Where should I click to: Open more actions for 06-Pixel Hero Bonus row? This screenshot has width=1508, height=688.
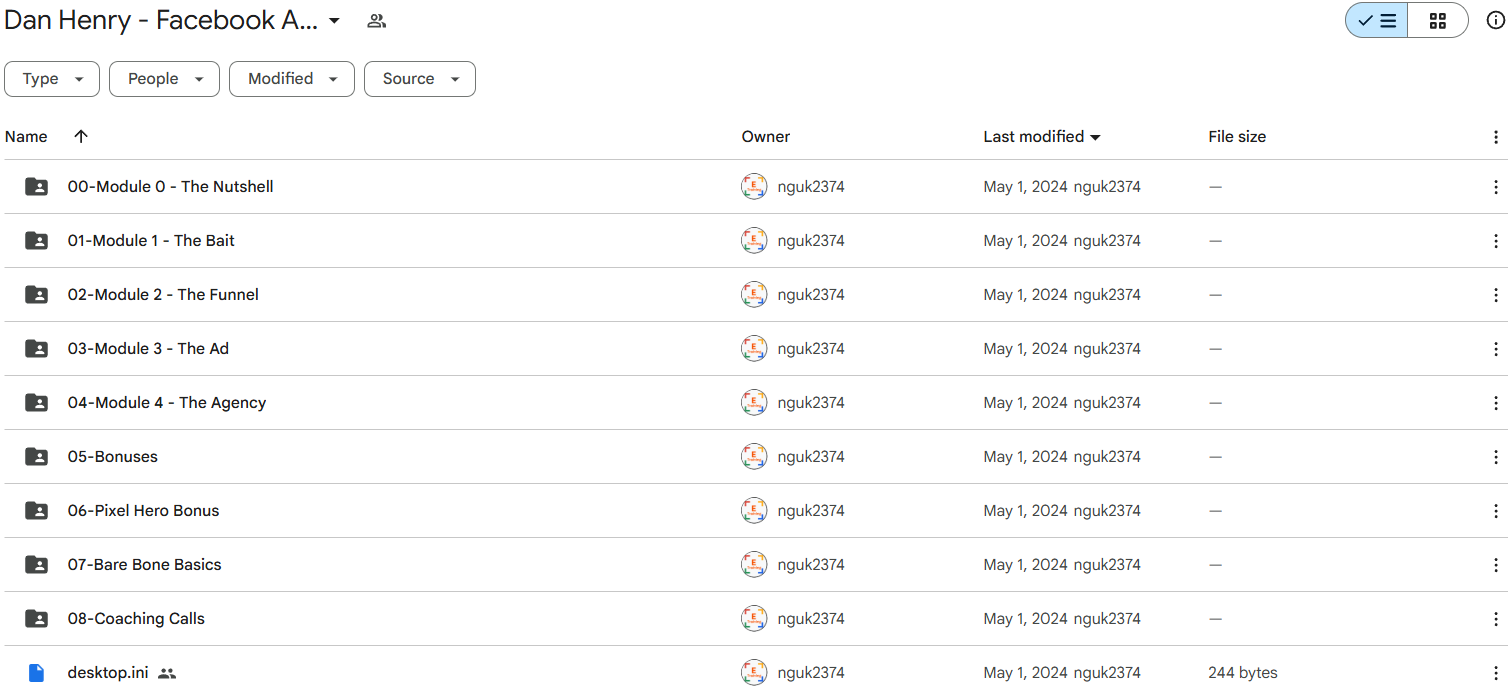[1496, 511]
